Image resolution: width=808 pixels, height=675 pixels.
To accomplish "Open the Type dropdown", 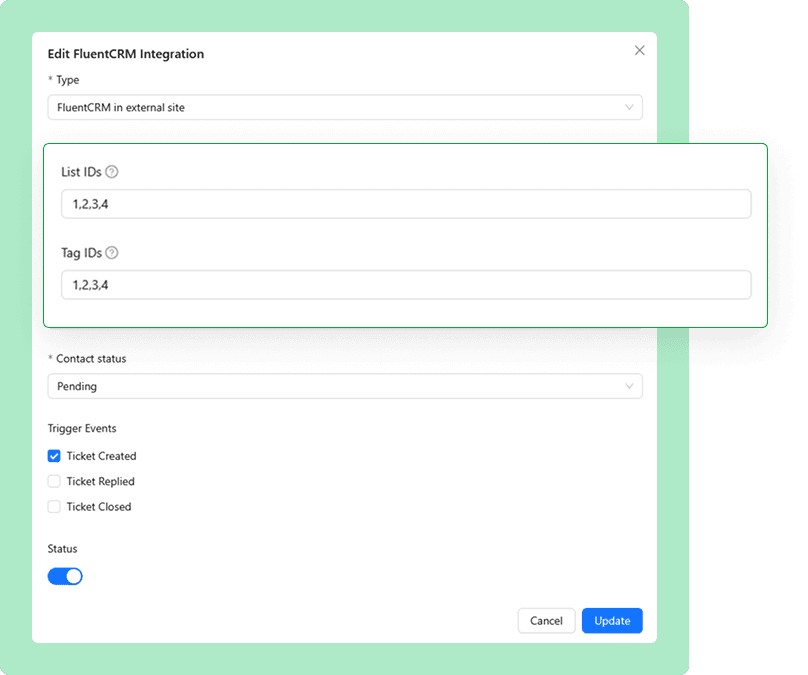I will [345, 107].
